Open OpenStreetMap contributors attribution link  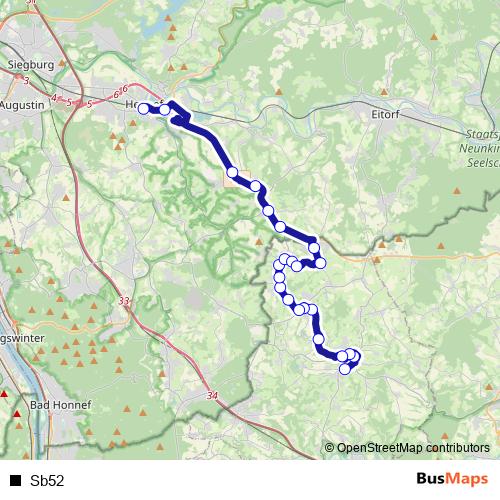pyautogui.click(x=407, y=447)
